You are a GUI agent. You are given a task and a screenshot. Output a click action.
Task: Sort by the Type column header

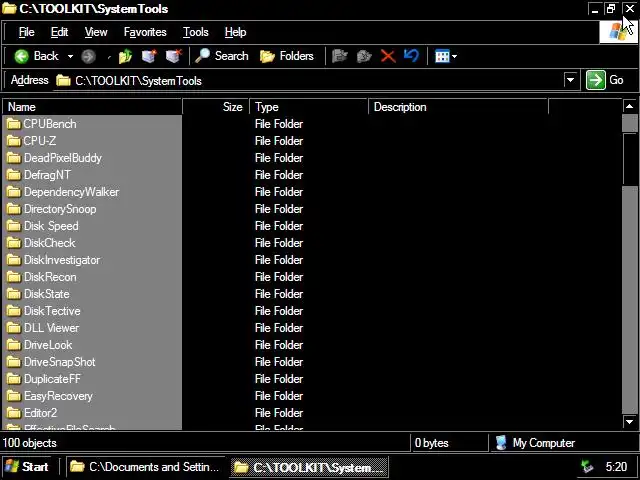(309, 107)
